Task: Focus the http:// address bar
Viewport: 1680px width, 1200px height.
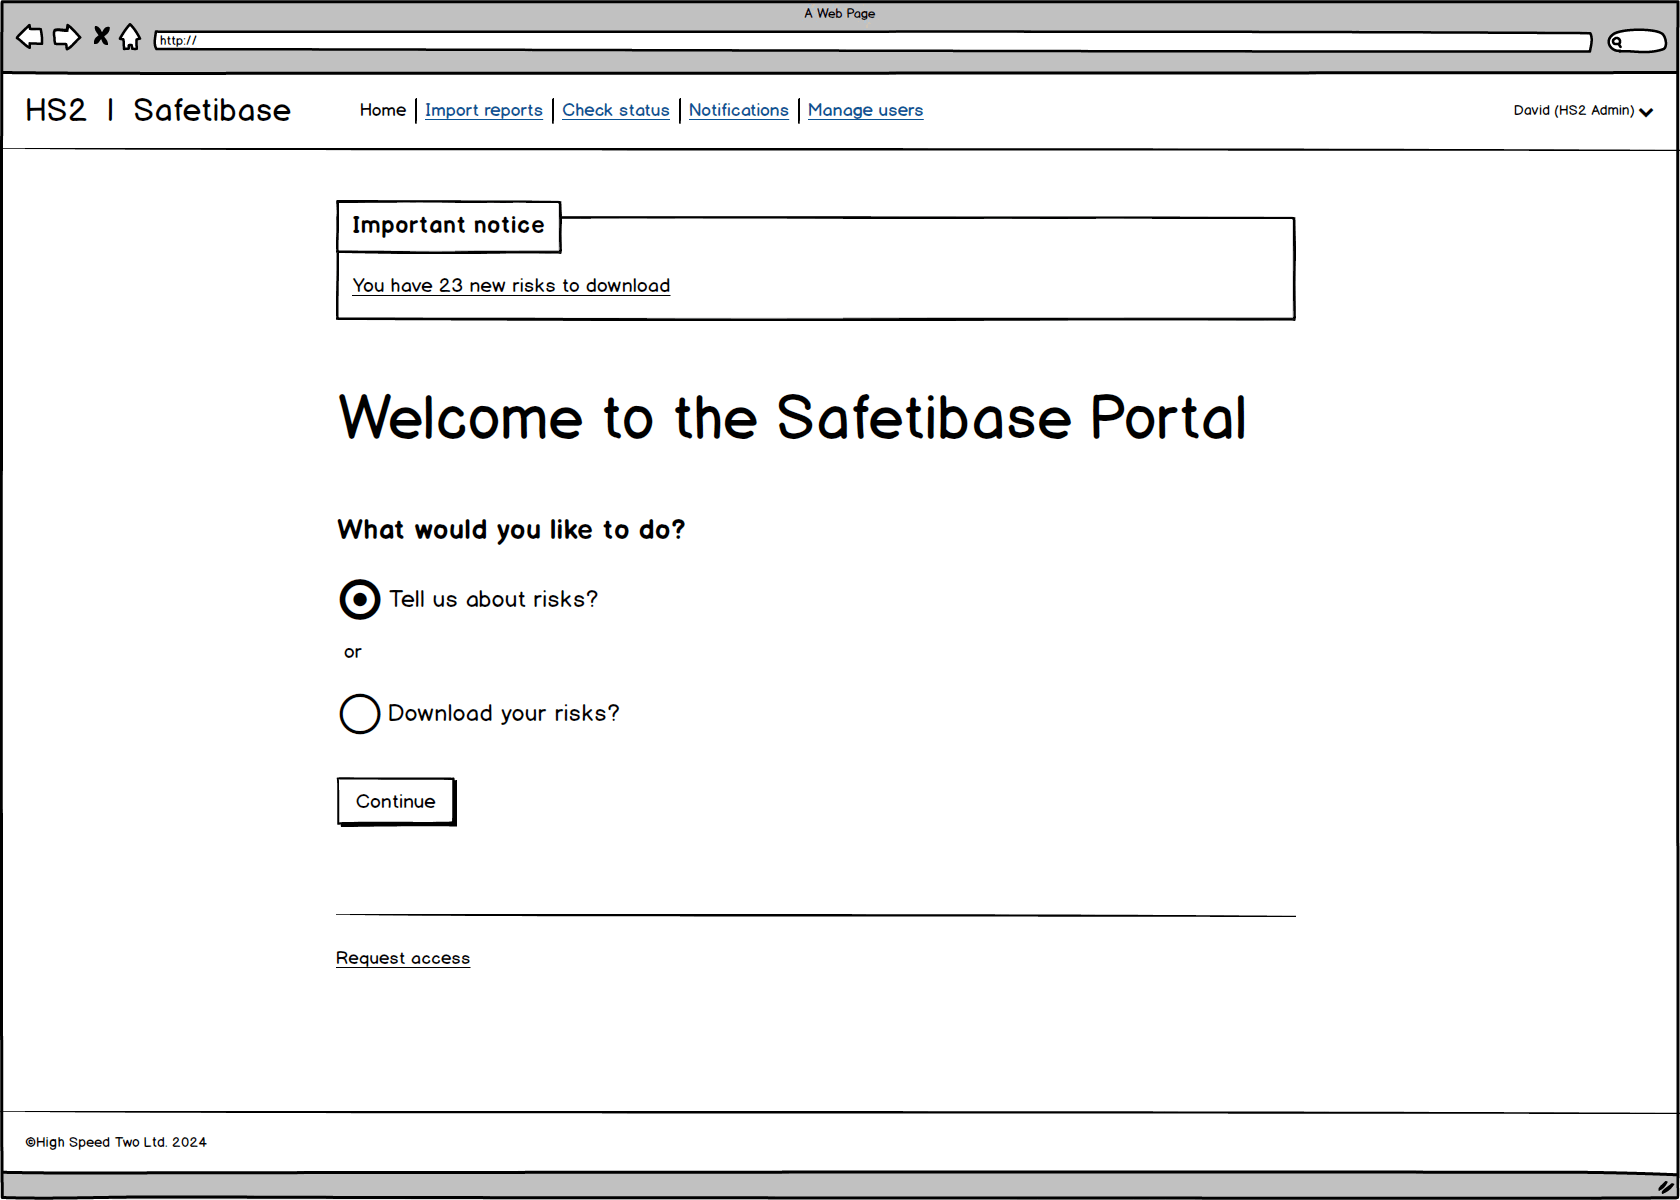Action: click(x=873, y=41)
